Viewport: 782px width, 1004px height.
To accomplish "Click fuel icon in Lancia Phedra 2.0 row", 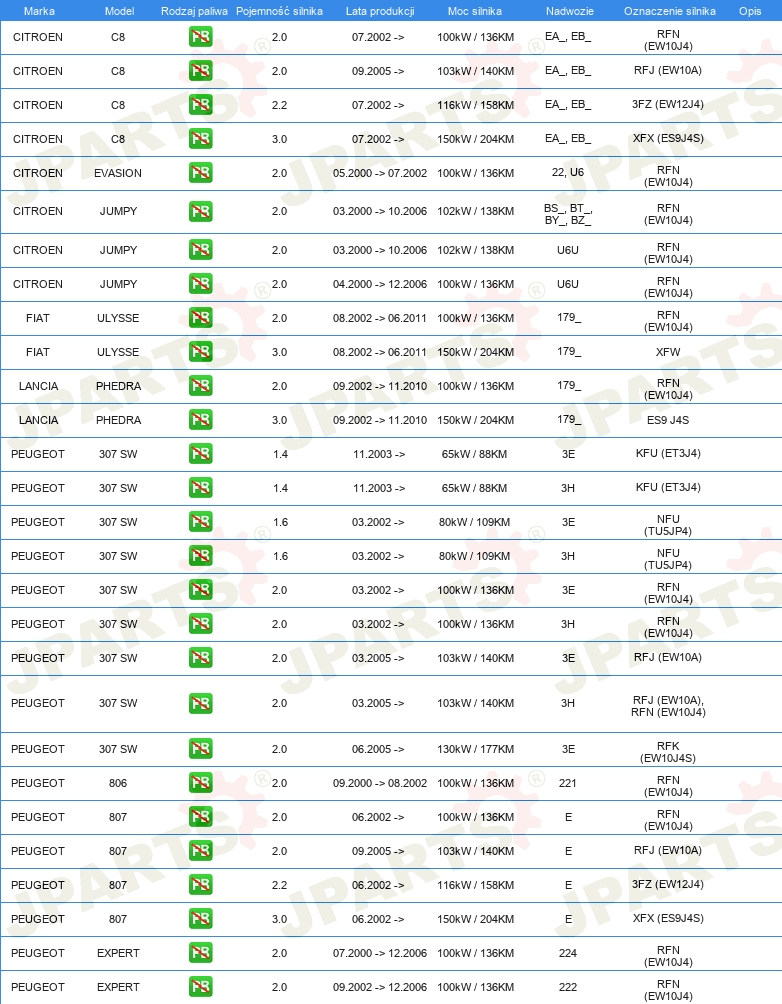I will 200,385.
